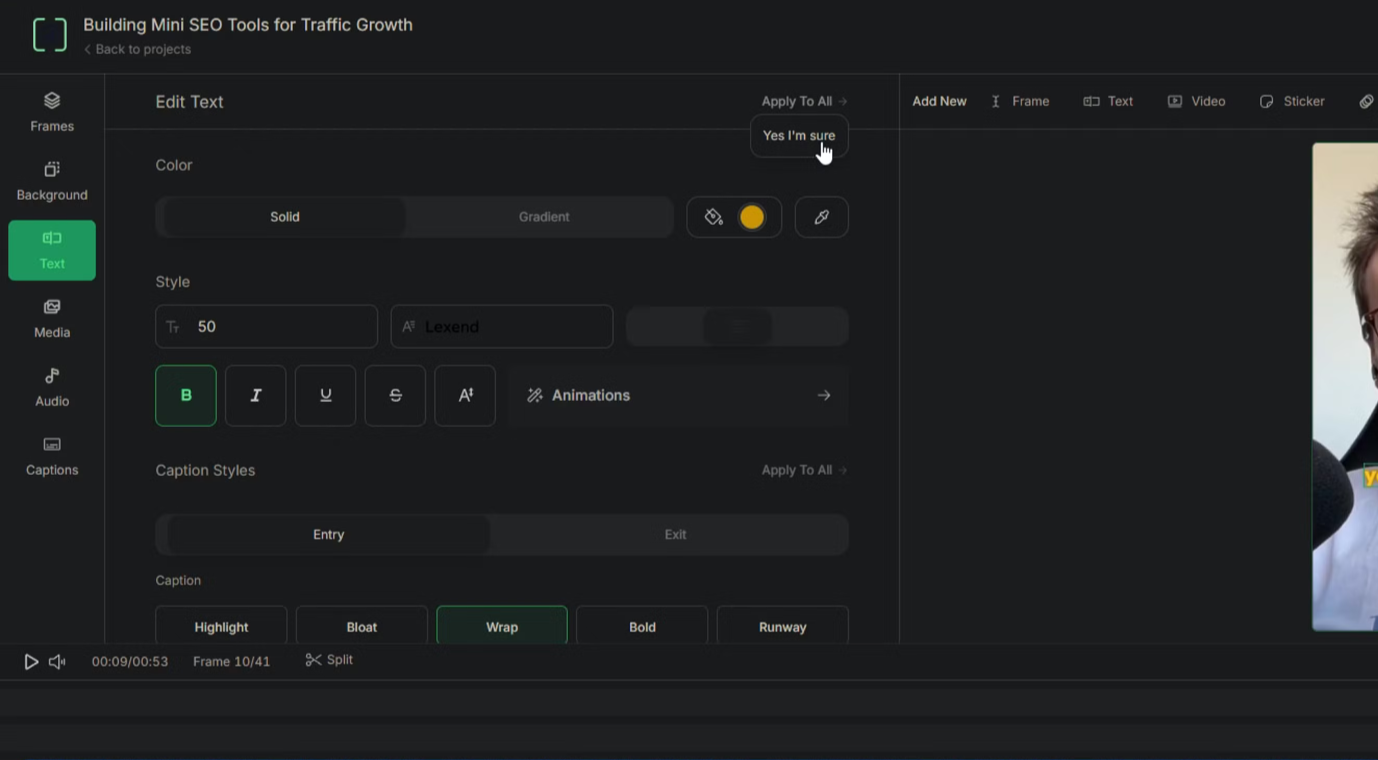
Task: Toggle underline text formatting
Action: (325, 396)
